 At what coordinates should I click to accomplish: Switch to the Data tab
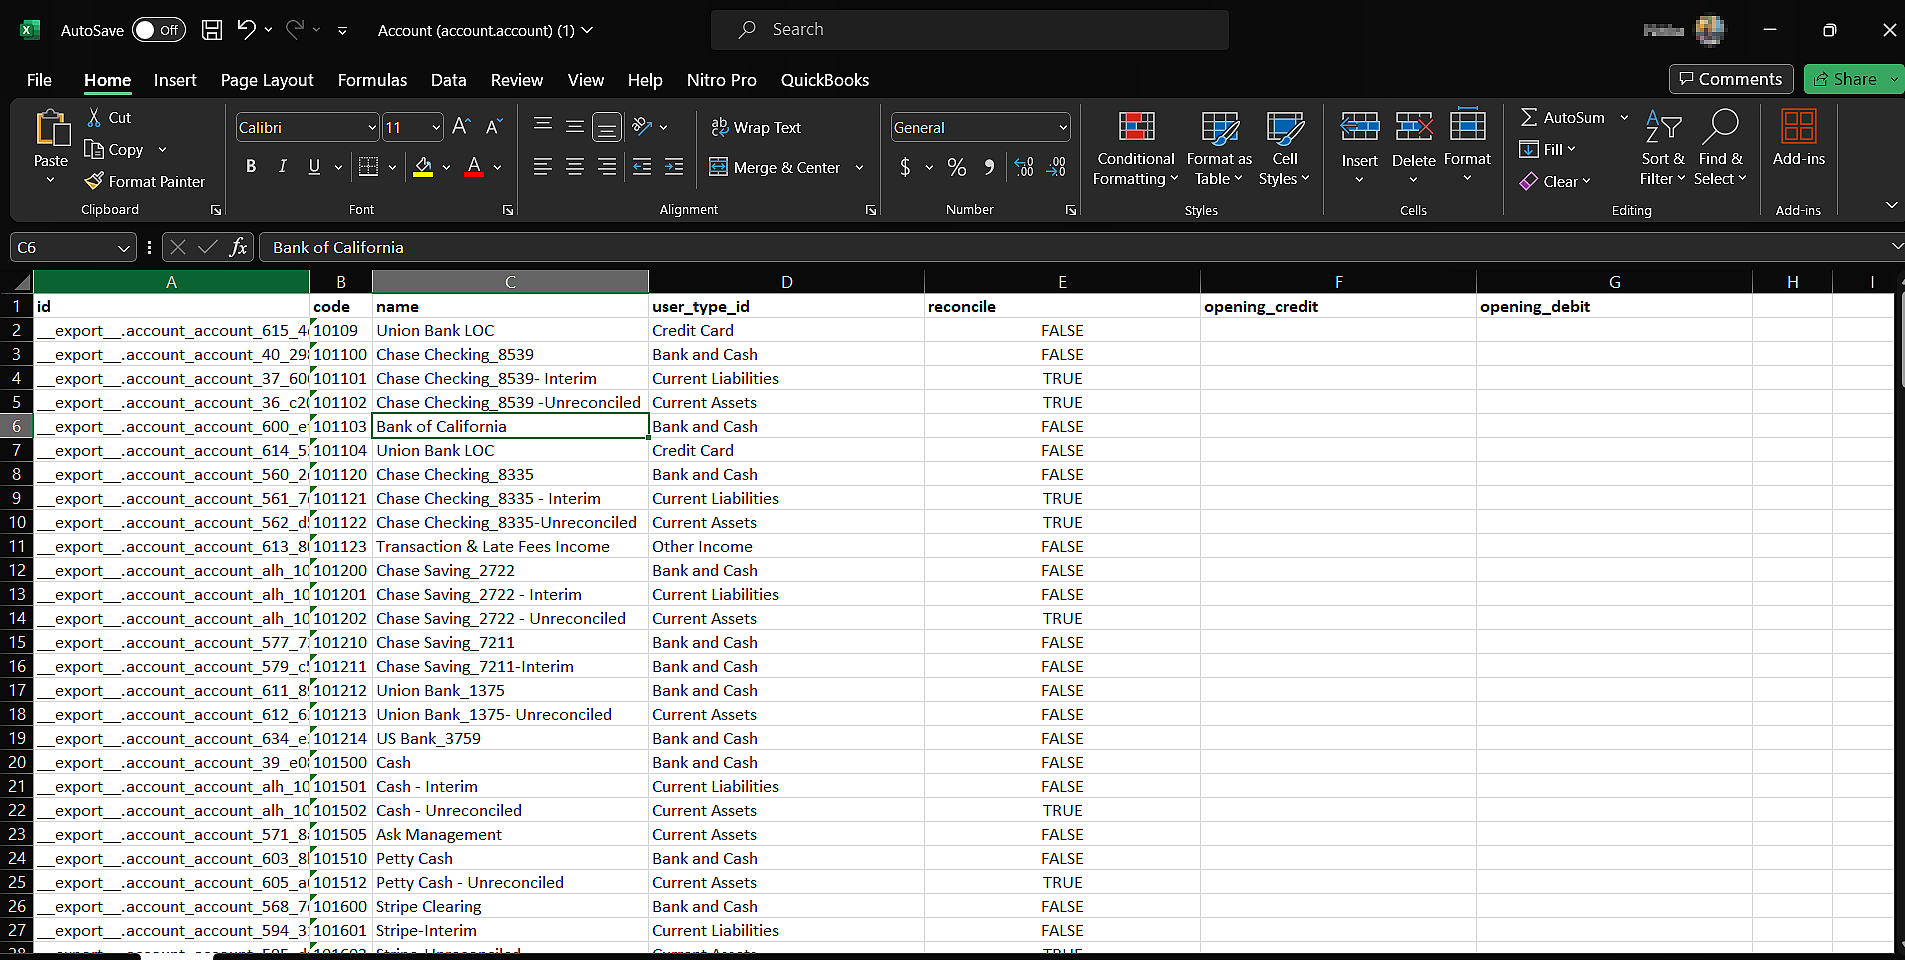448,80
